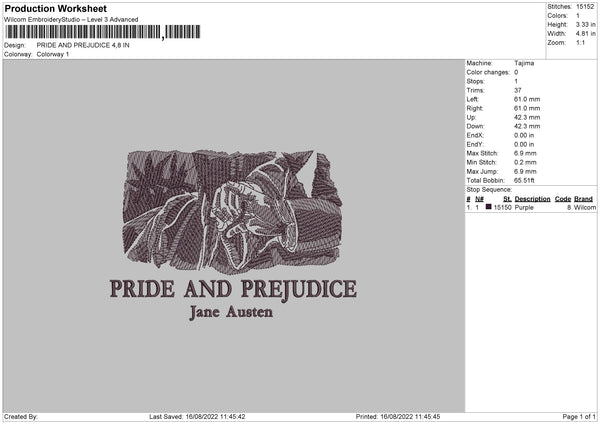Click the 'Colors:' label at top right
Viewport: 600px width, 424px height.
[557, 16]
